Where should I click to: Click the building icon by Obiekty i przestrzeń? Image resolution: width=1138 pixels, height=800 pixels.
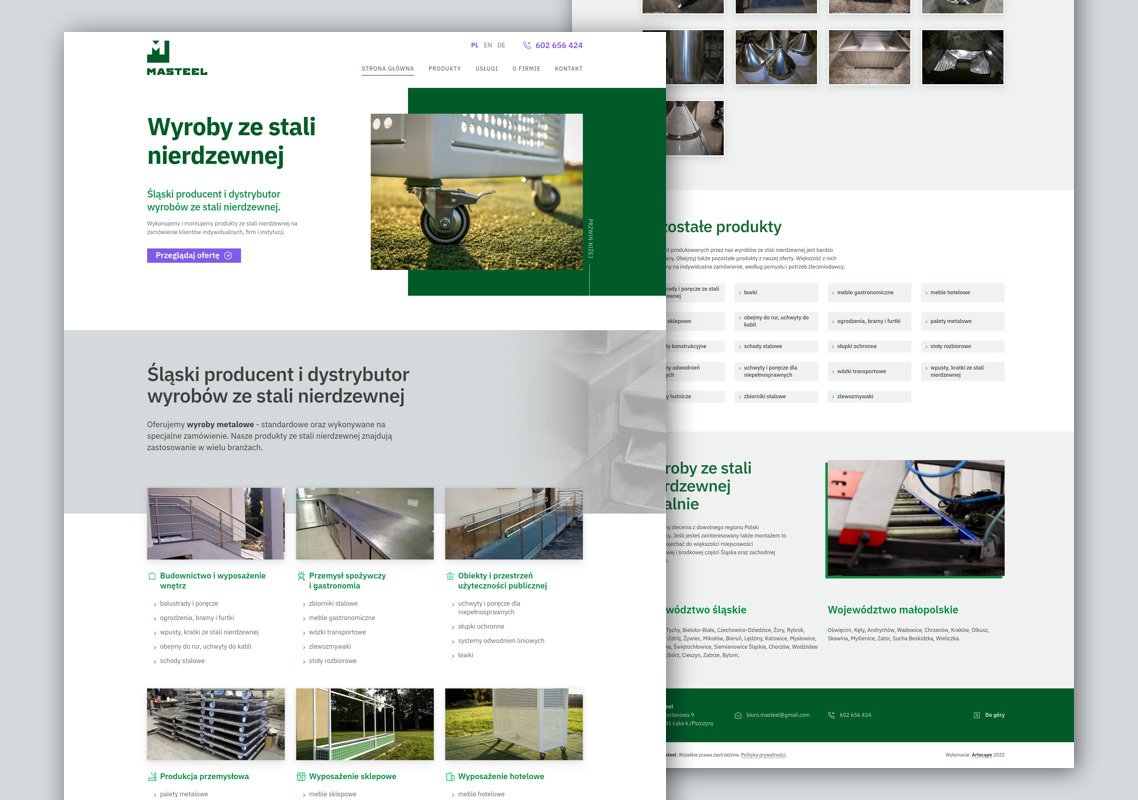(450, 576)
